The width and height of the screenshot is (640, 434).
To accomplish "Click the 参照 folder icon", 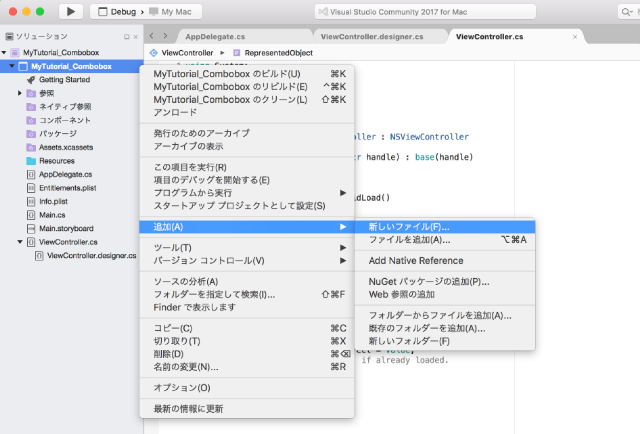I will coord(31,93).
